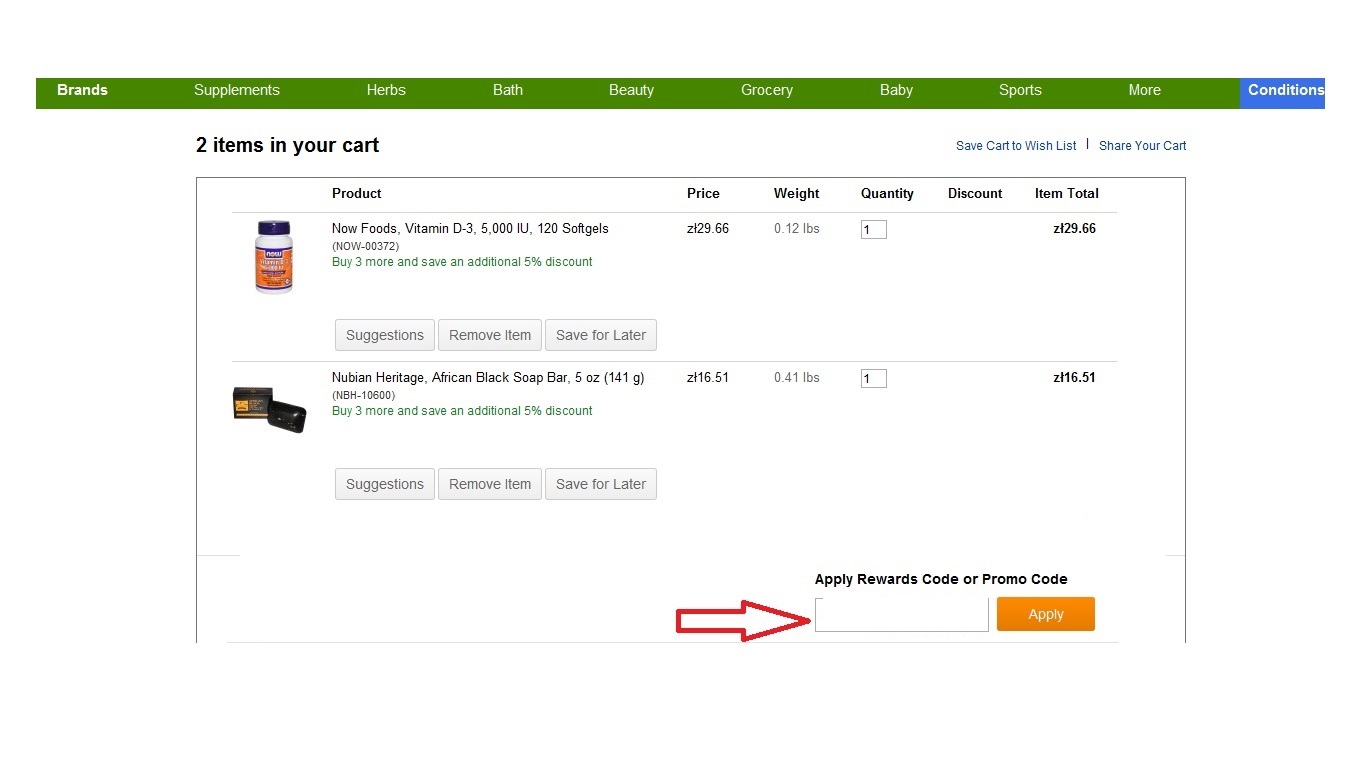Open the Brands menu
Image resolution: width=1366 pixels, height=768 pixels.
pyautogui.click(x=82, y=90)
